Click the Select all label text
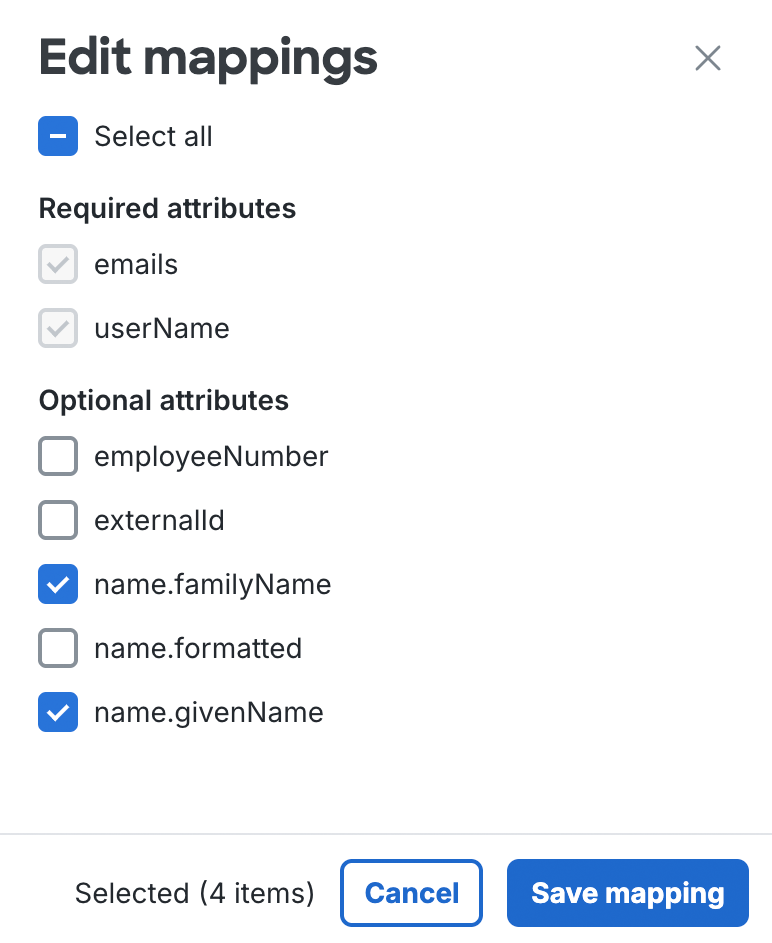Screen dimensions: 772x943 point(153,136)
